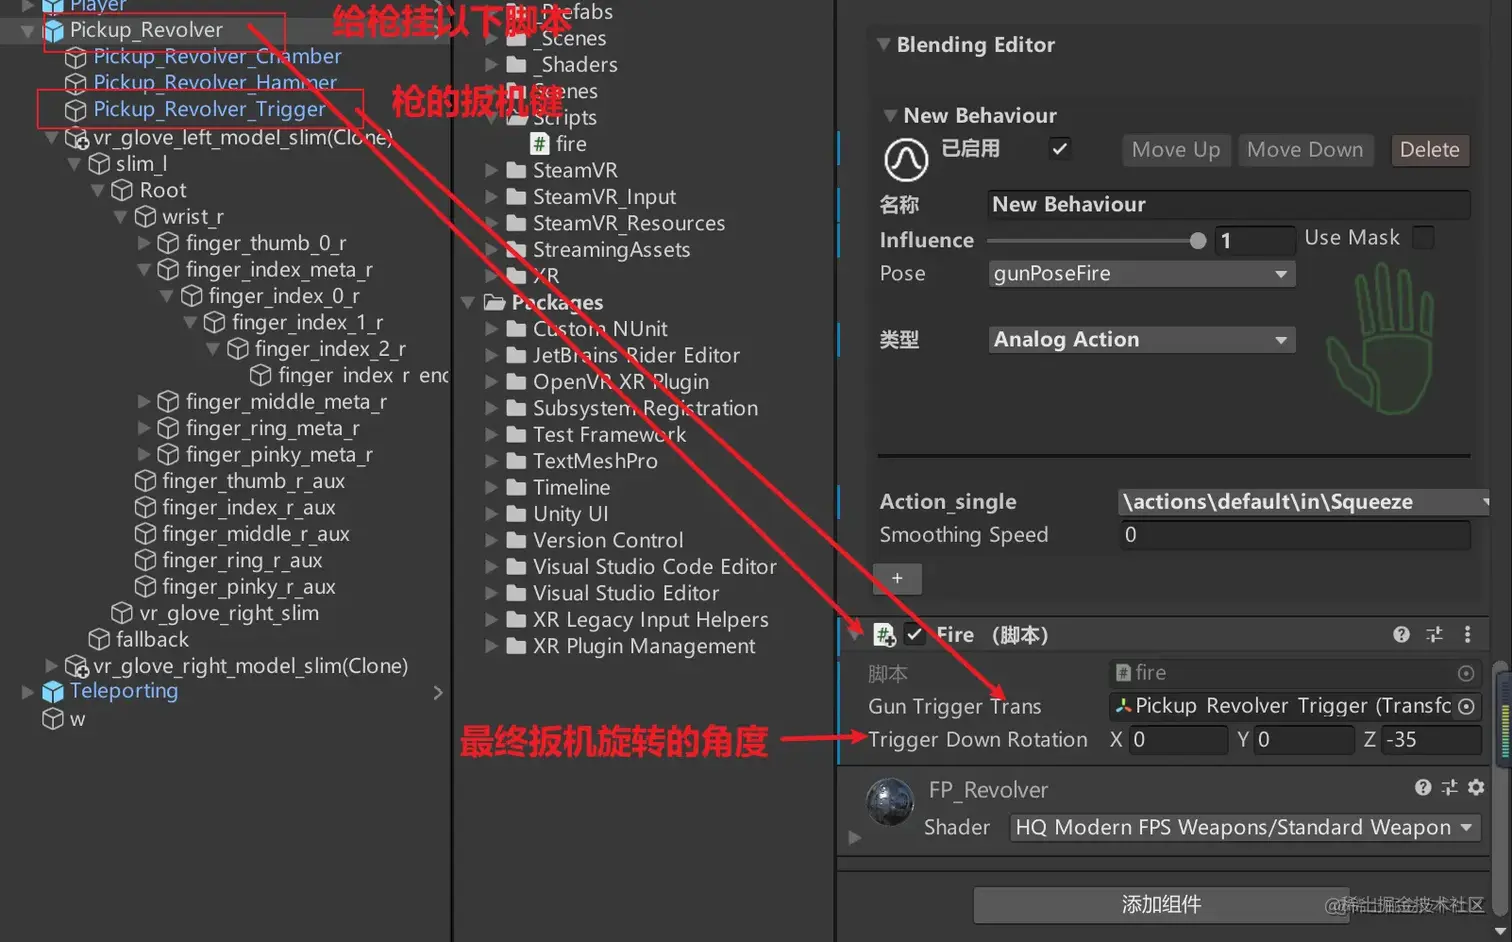The image size is (1512, 942).
Task: Select finger_index_2_r in hierarchy
Action: [330, 349]
